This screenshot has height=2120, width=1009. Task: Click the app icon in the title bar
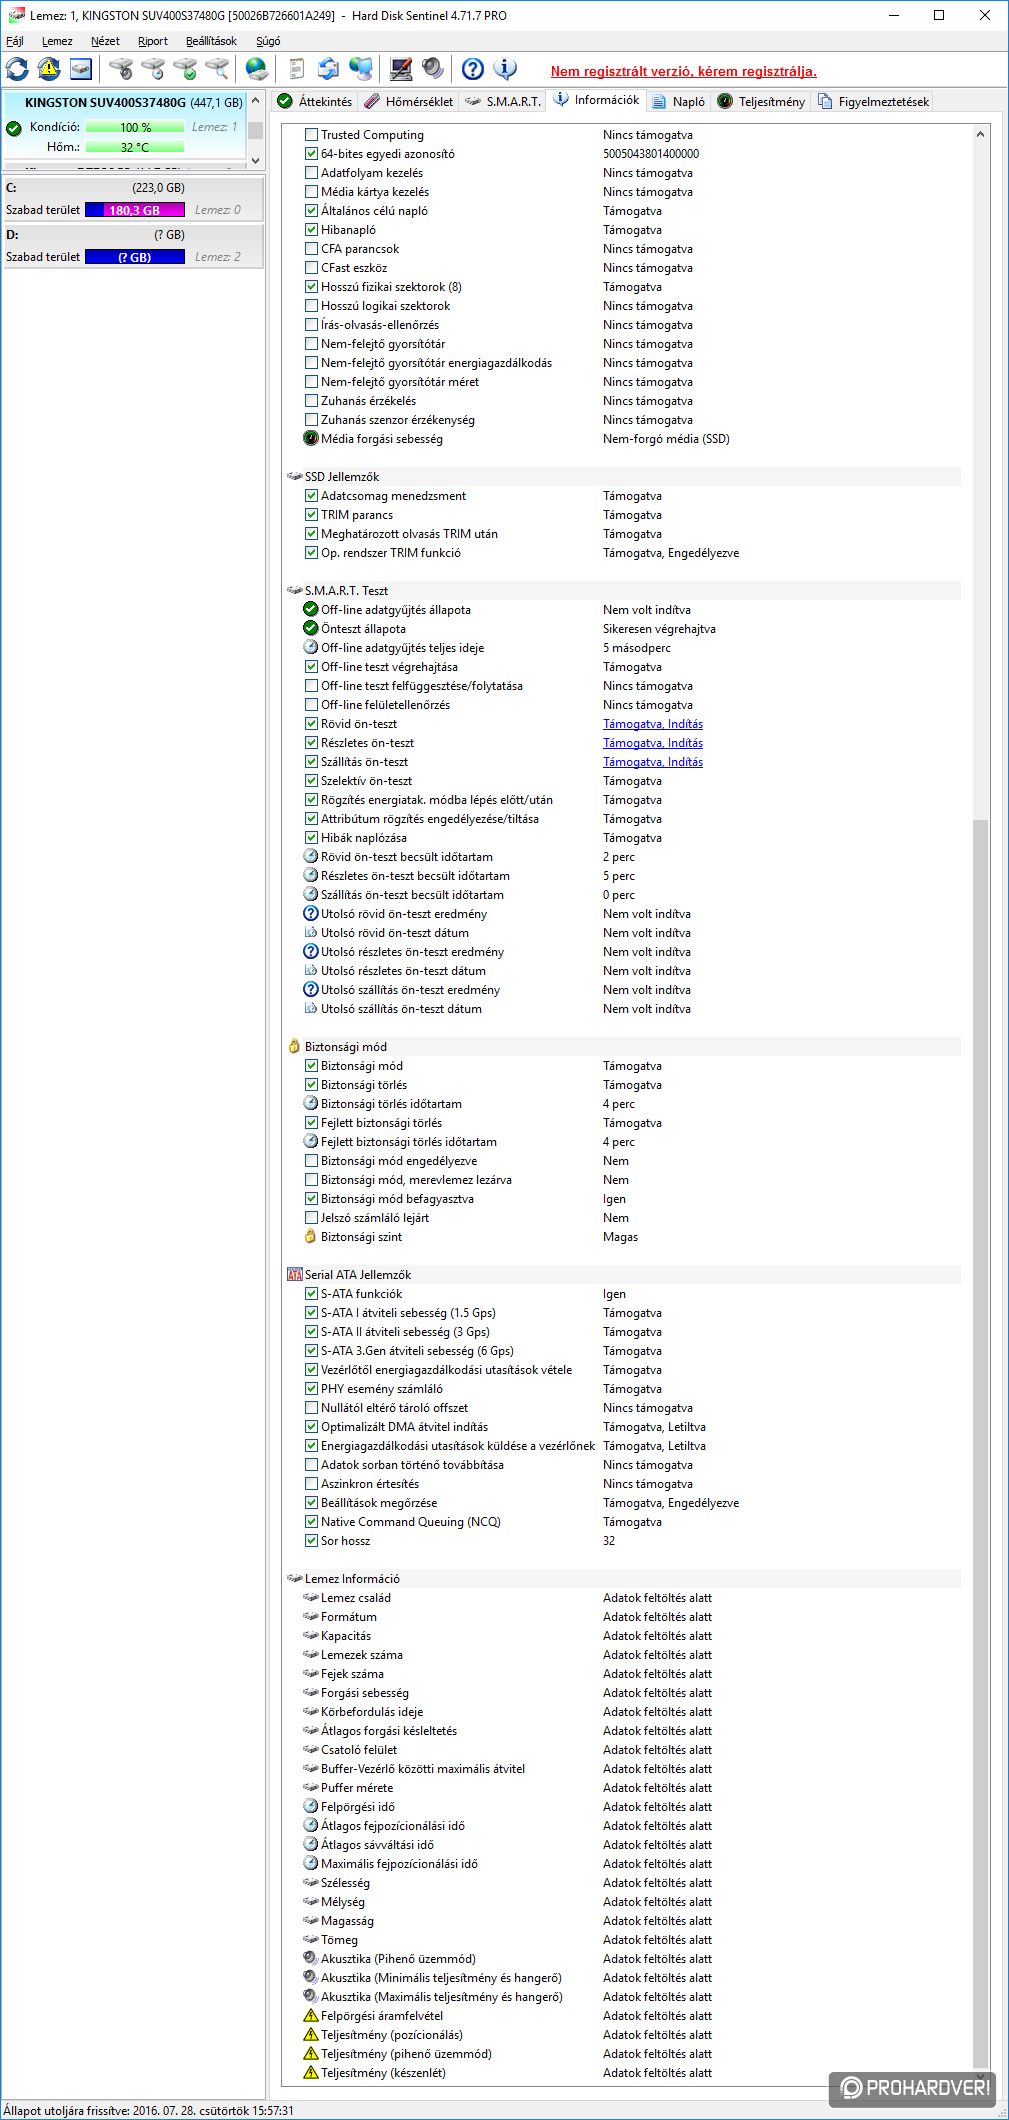coord(16,15)
